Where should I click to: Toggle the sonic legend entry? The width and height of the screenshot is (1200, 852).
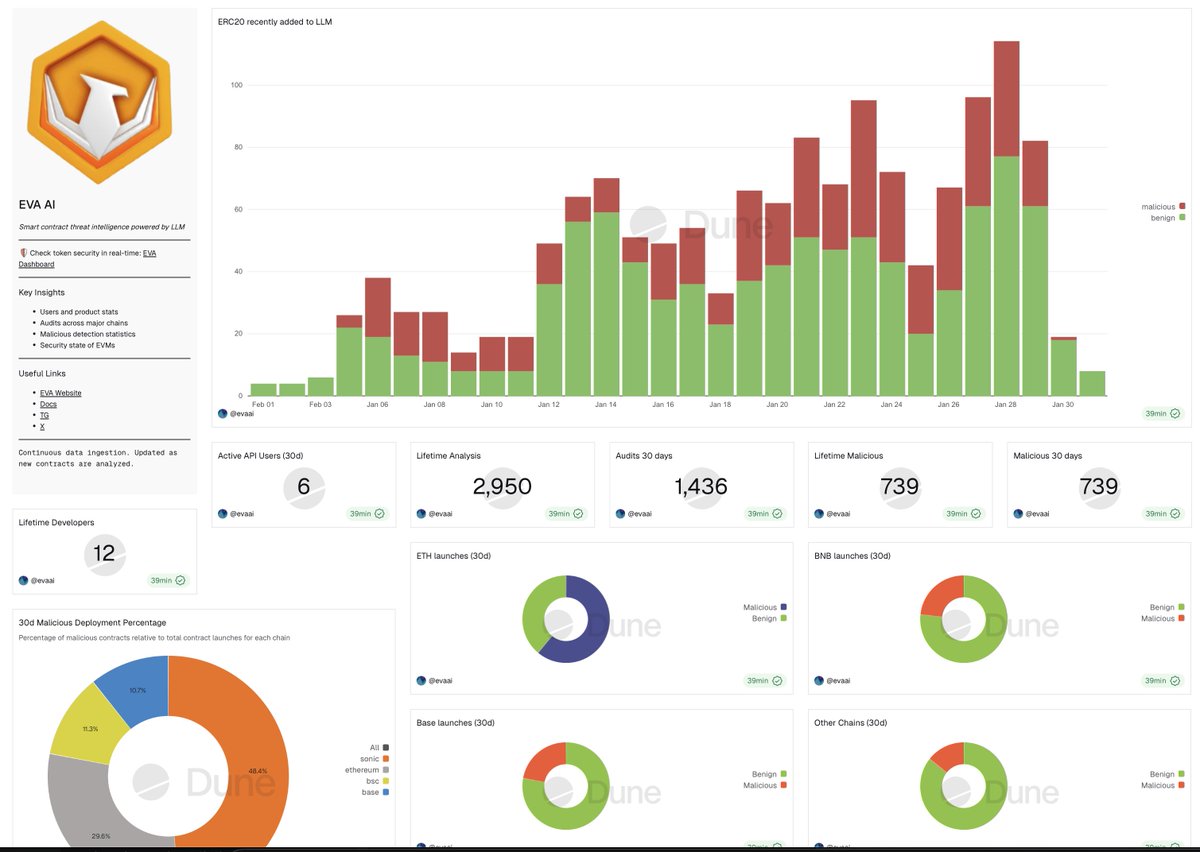374,759
